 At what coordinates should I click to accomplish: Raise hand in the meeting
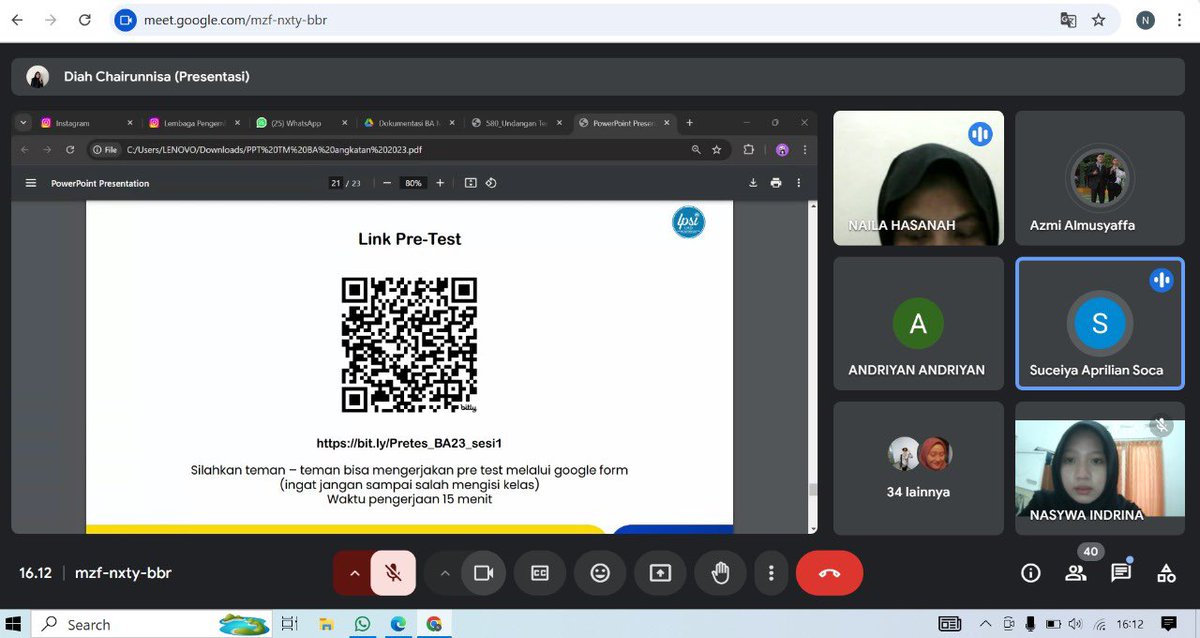[720, 573]
